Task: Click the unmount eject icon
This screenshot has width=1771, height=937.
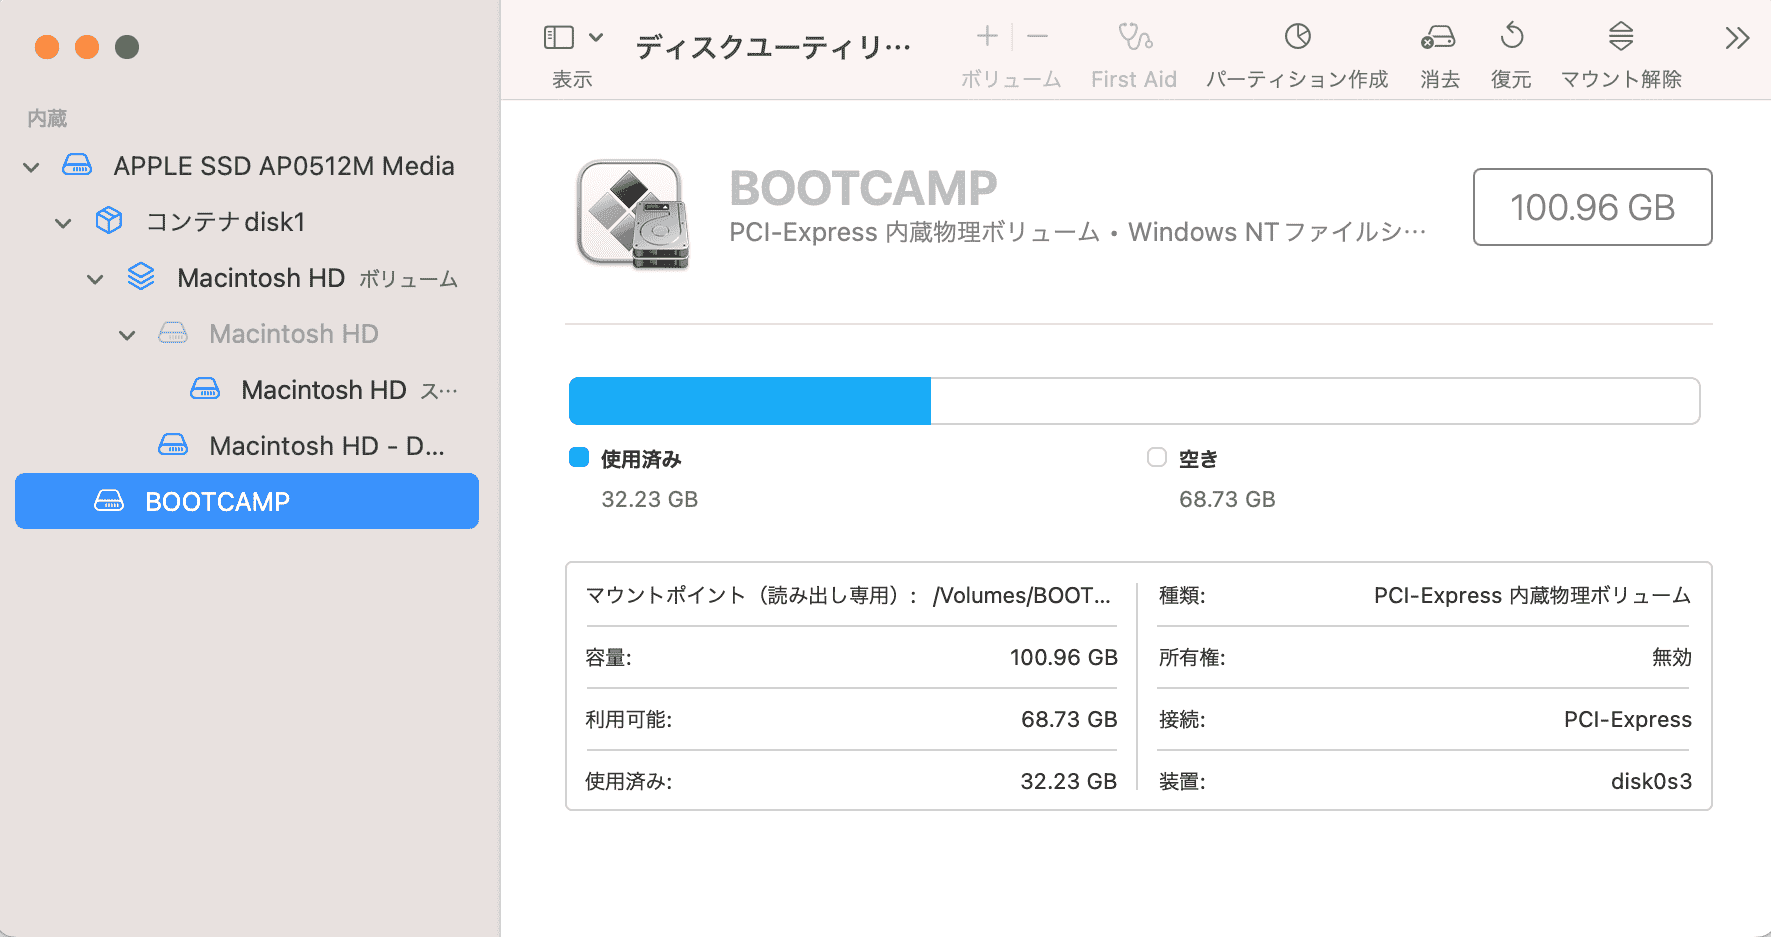Action: click(1621, 36)
